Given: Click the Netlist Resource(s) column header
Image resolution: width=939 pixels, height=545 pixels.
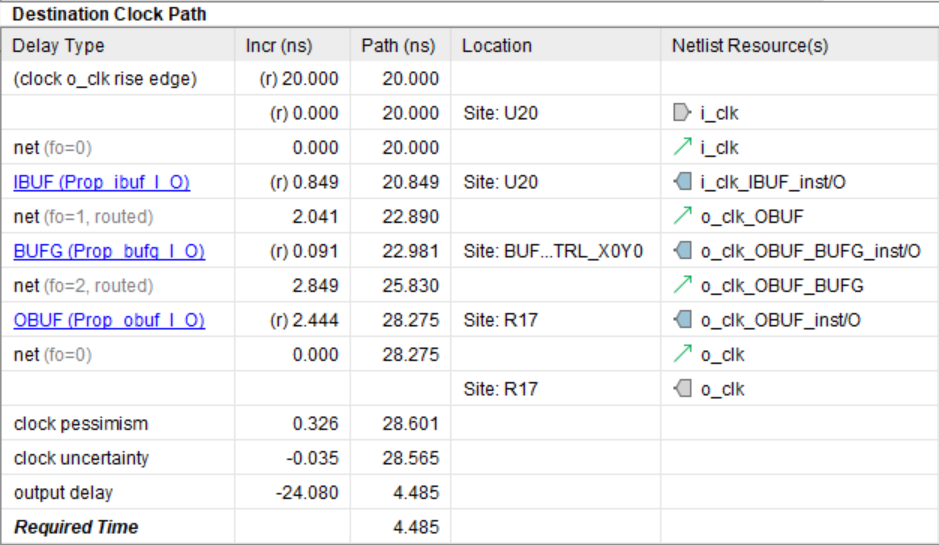Looking at the screenshot, I should [x=749, y=46].
